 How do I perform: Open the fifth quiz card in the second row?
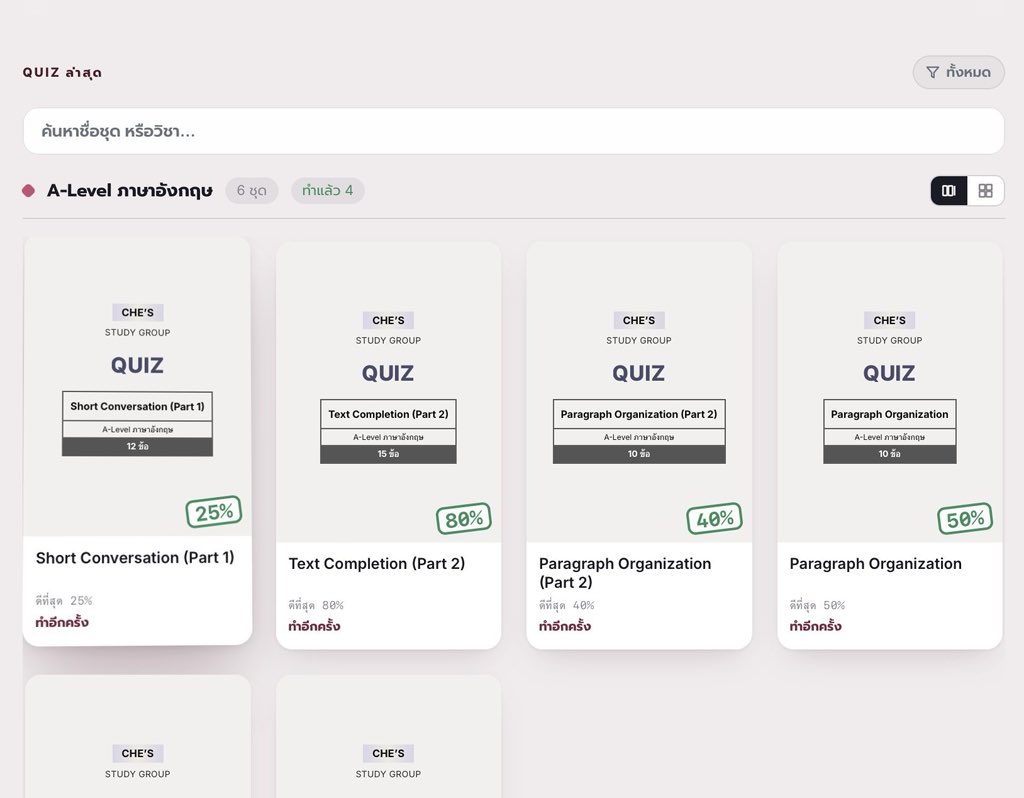[137, 737]
